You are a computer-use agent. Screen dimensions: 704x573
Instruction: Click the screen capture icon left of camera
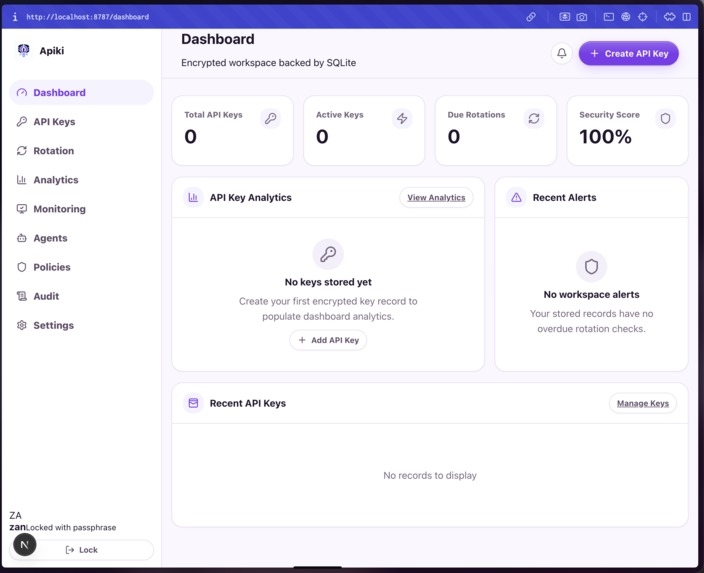tap(564, 17)
